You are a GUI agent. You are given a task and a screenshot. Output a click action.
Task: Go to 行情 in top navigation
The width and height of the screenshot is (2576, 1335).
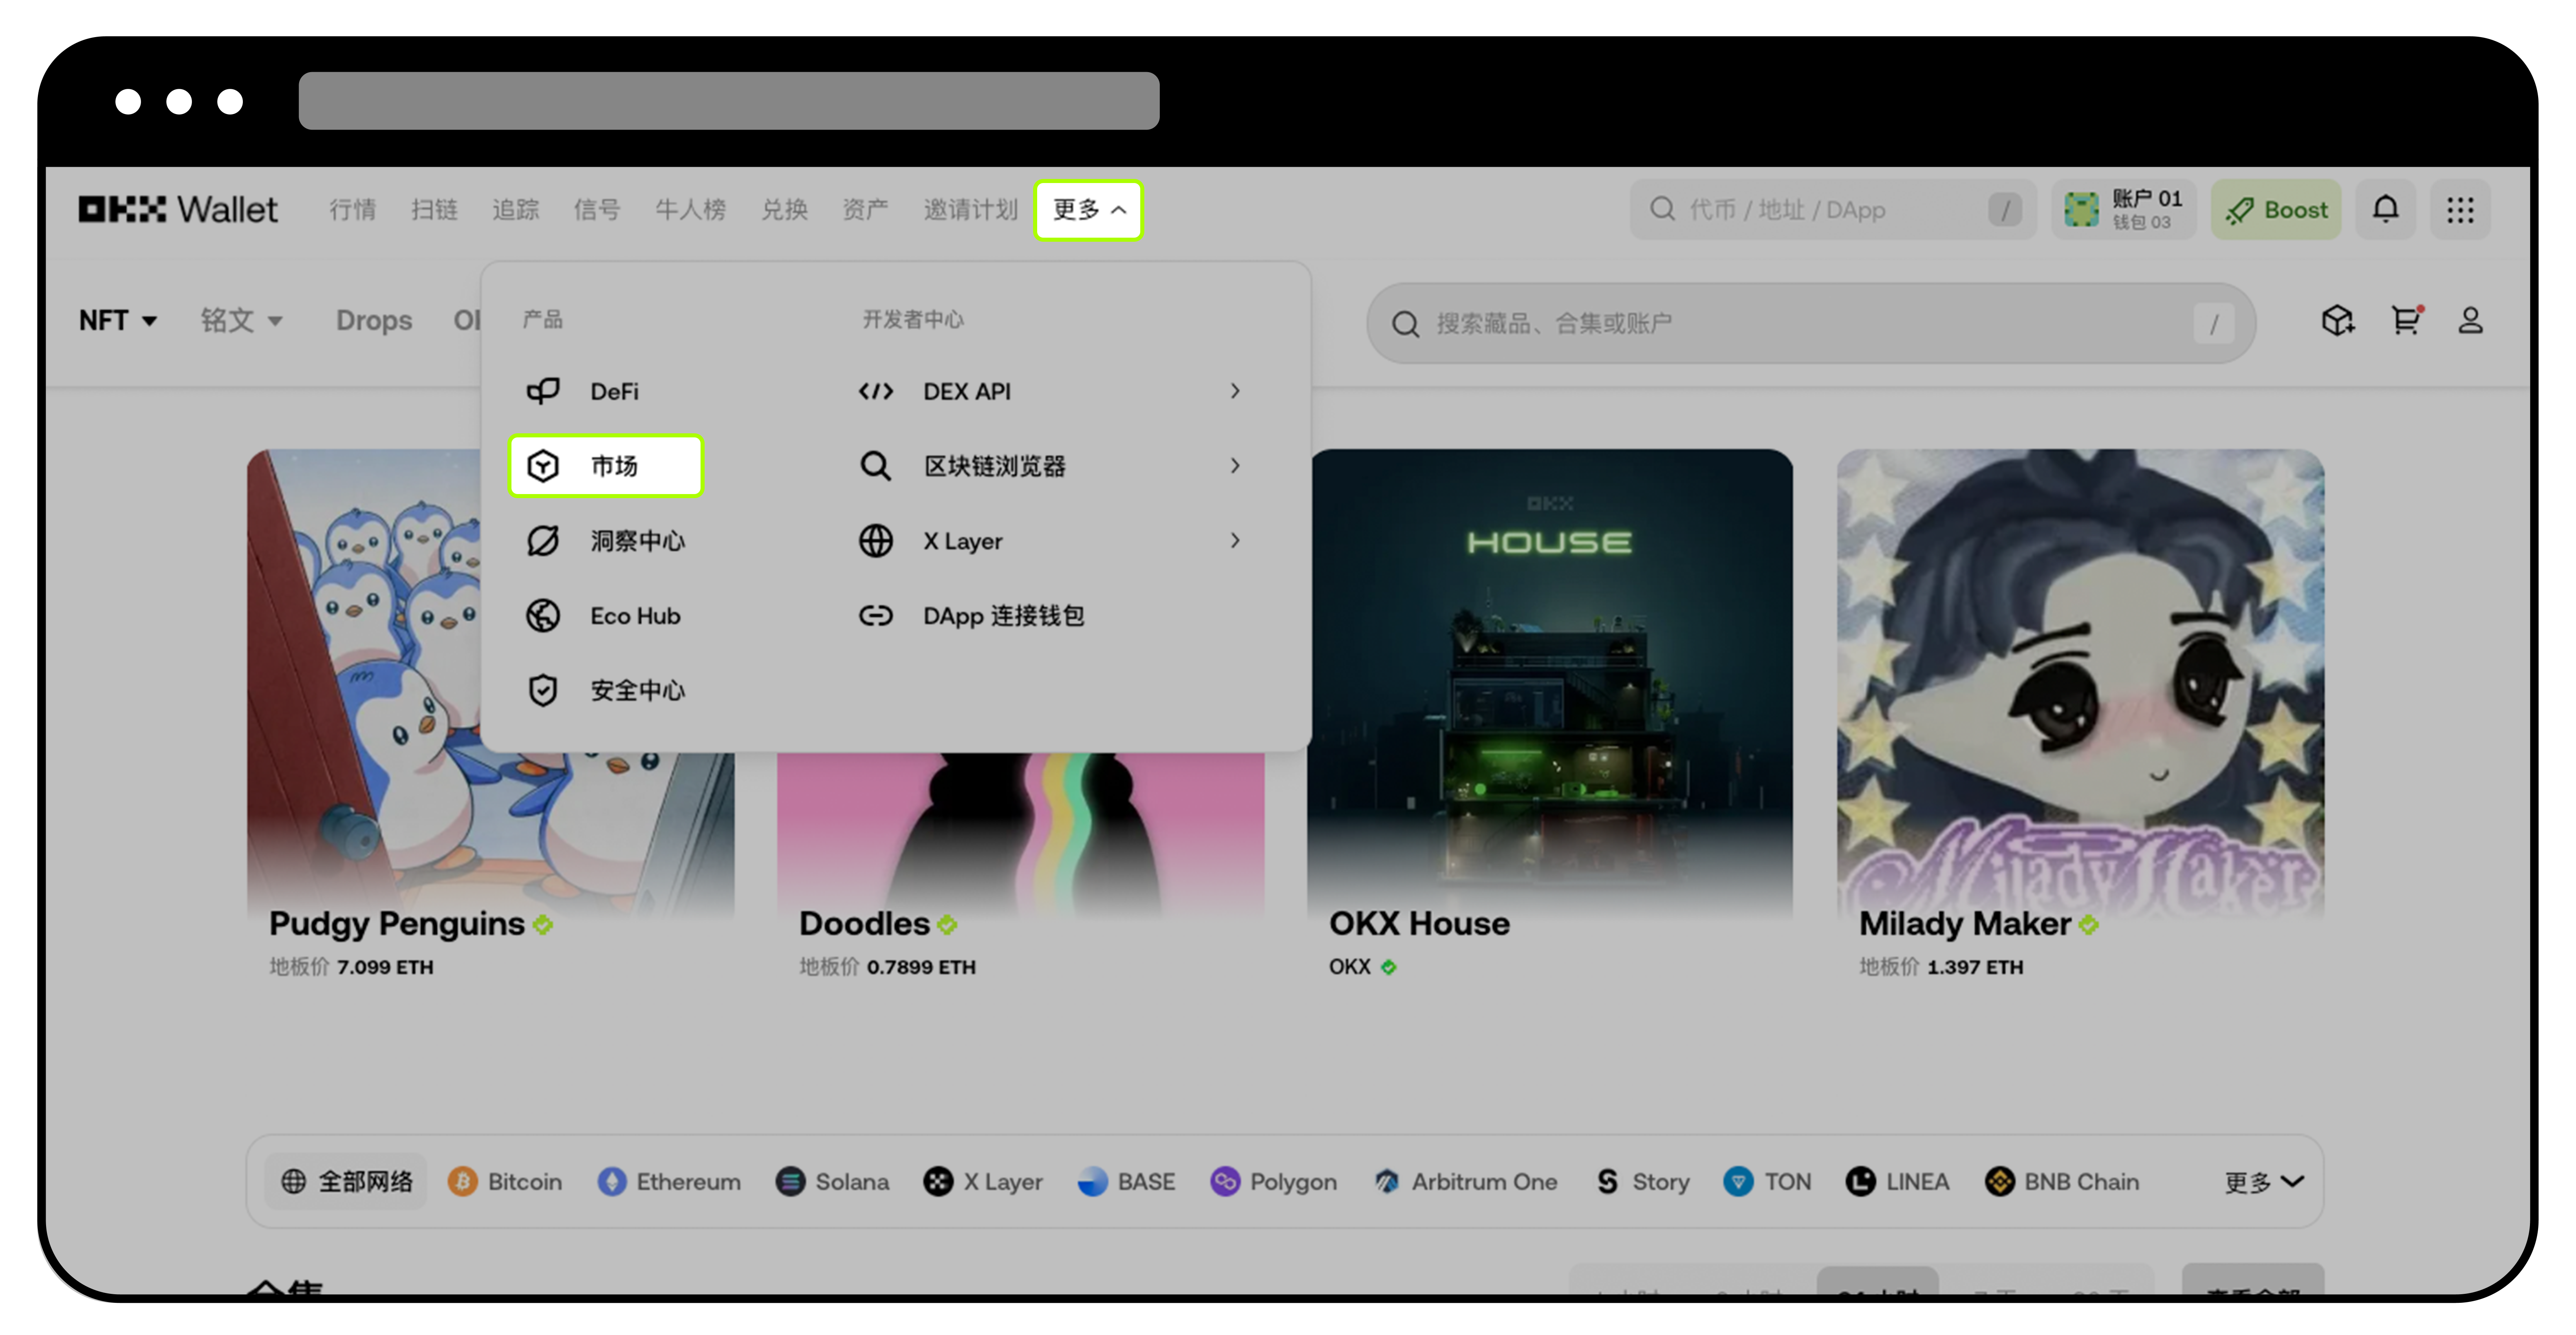click(353, 210)
